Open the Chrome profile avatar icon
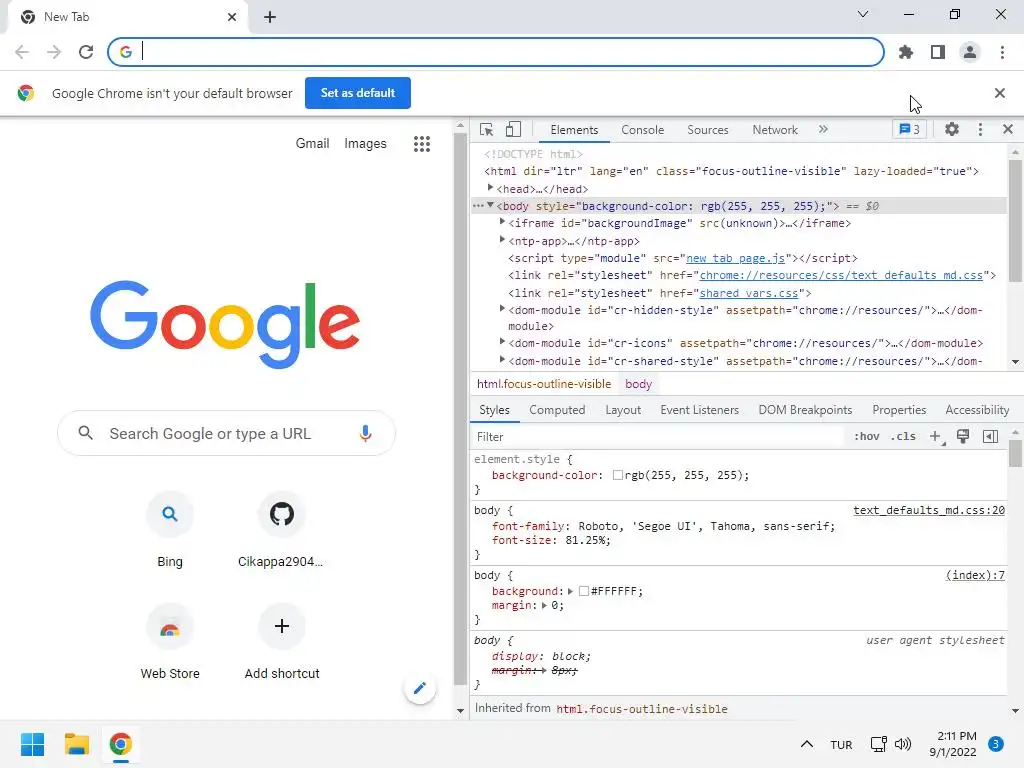This screenshot has height=768, width=1024. tap(970, 52)
